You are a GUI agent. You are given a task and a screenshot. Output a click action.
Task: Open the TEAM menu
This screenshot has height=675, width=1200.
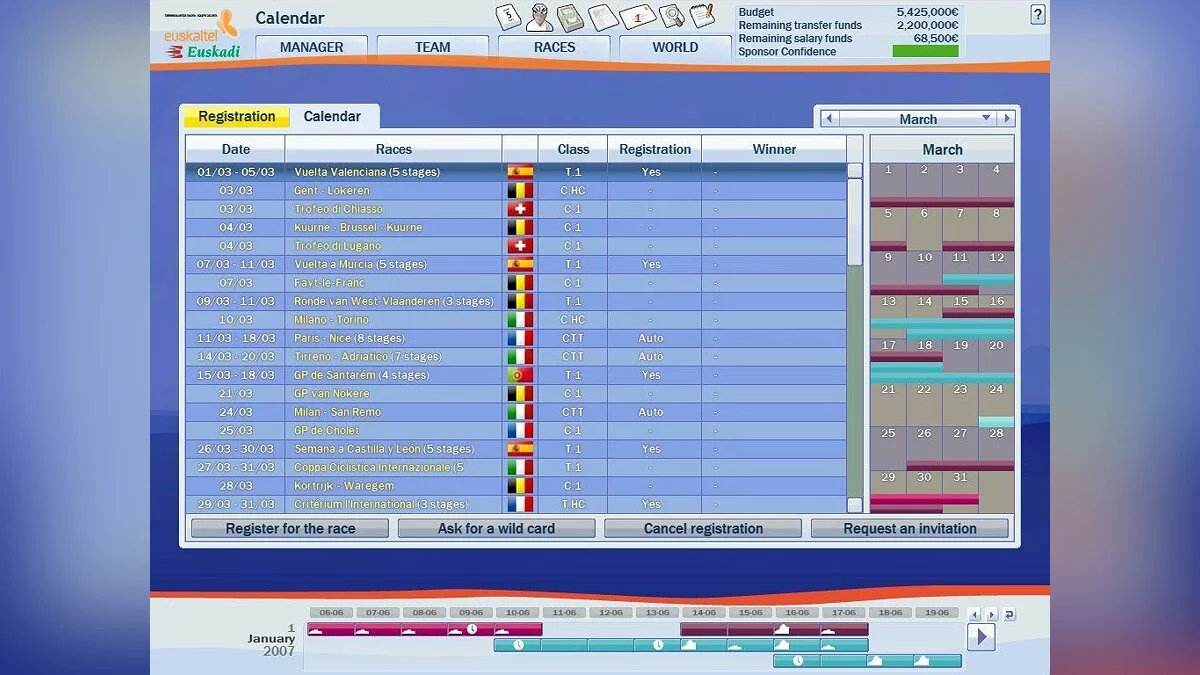click(x=432, y=47)
